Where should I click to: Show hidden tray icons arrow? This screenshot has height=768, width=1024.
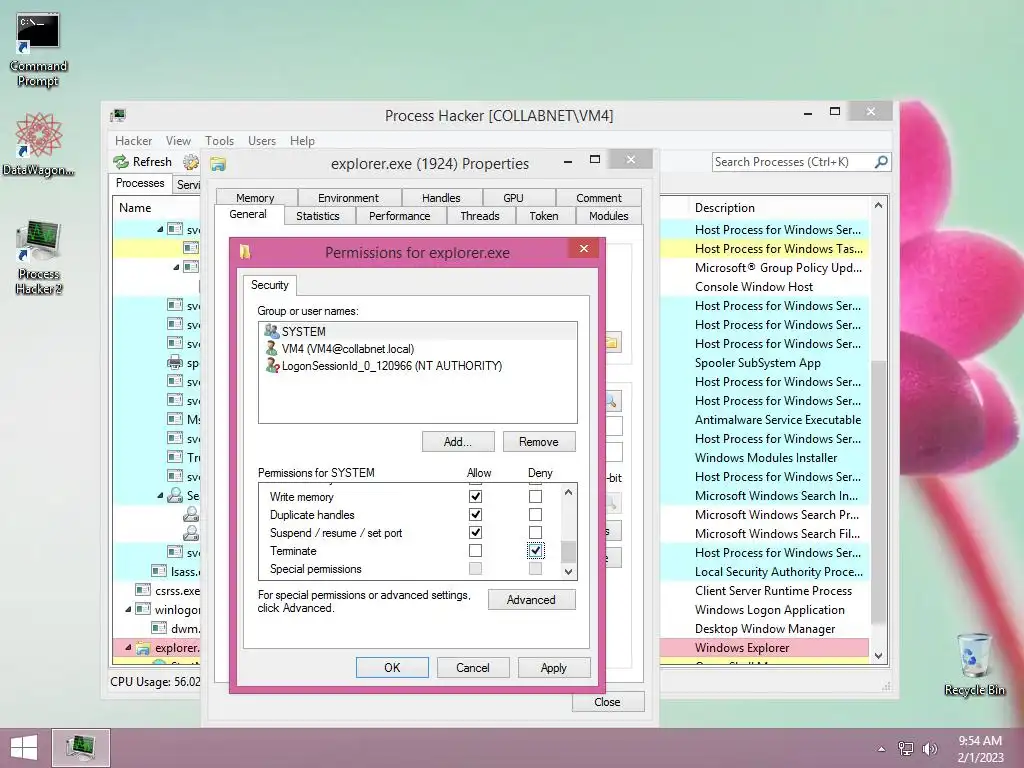881,749
